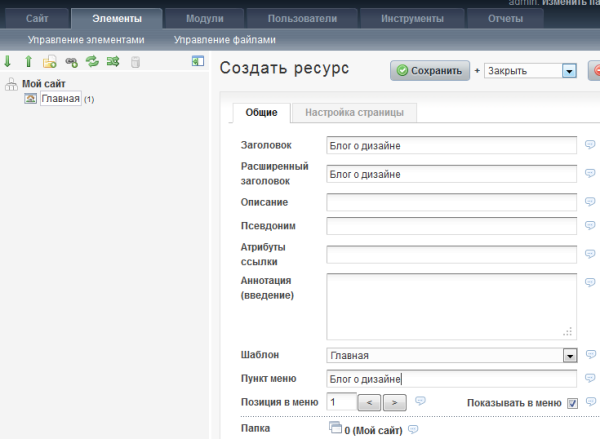Switch to the Настройка страницы tab
Screen dimensions: 600x439
tap(355, 113)
